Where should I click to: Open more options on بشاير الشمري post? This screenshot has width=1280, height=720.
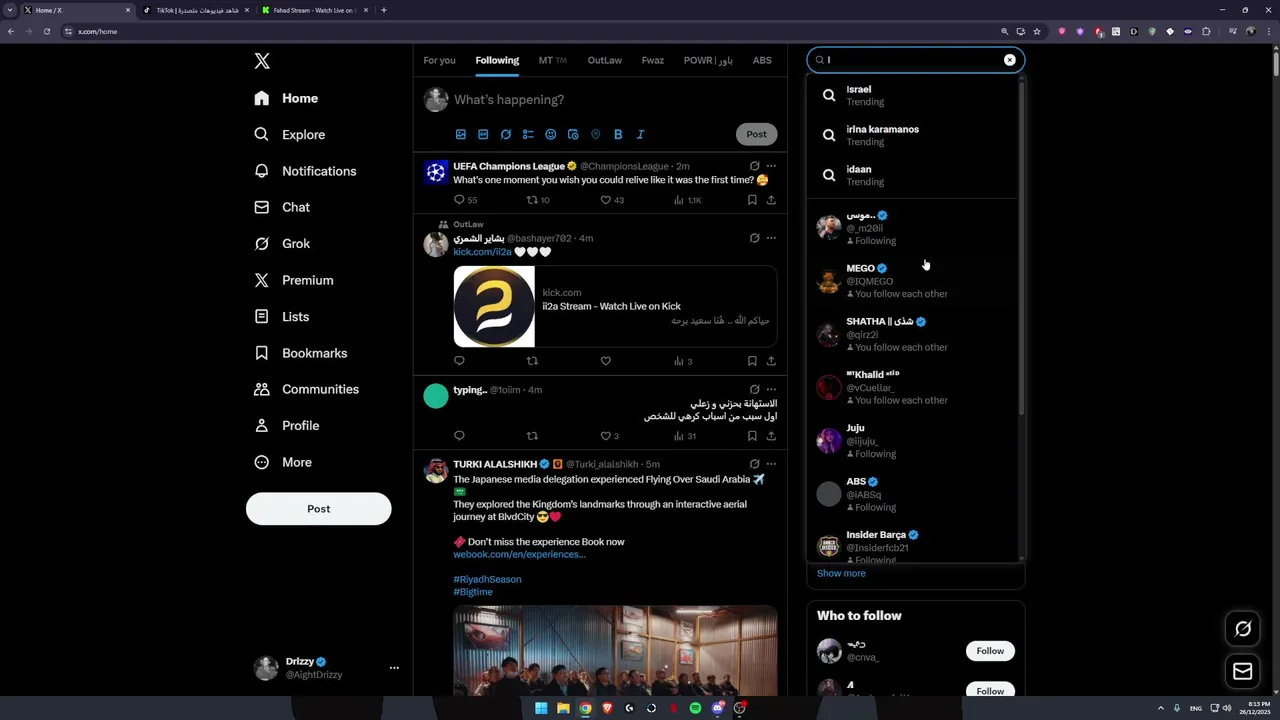tap(771, 238)
